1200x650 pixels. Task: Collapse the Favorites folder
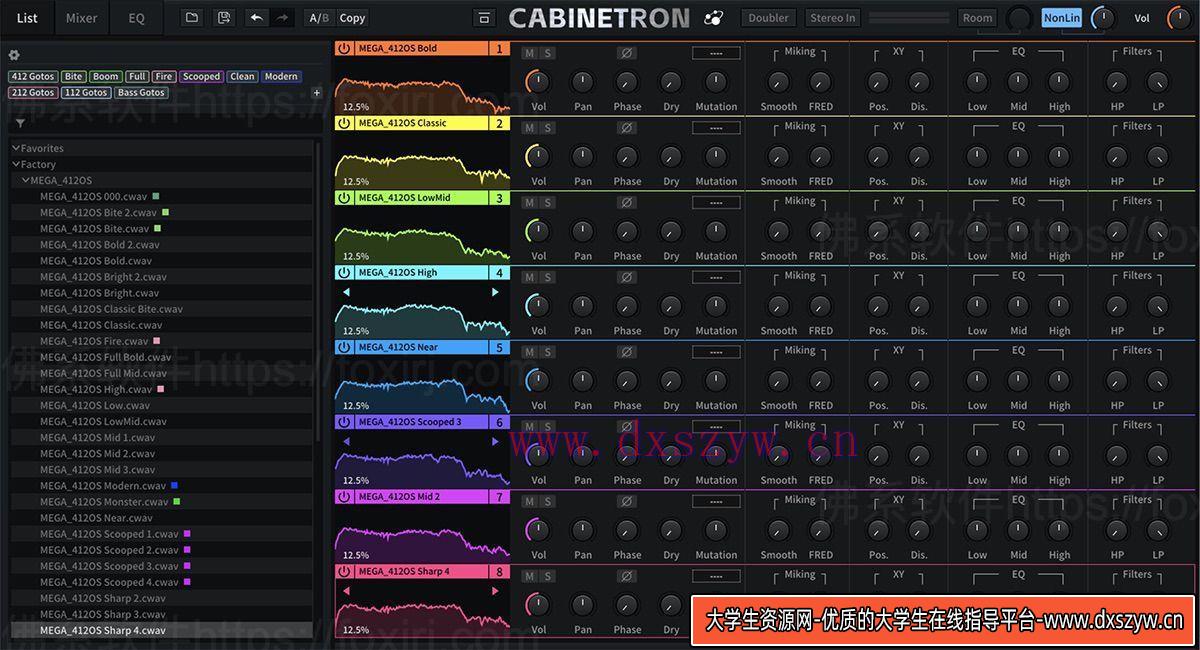[16, 148]
